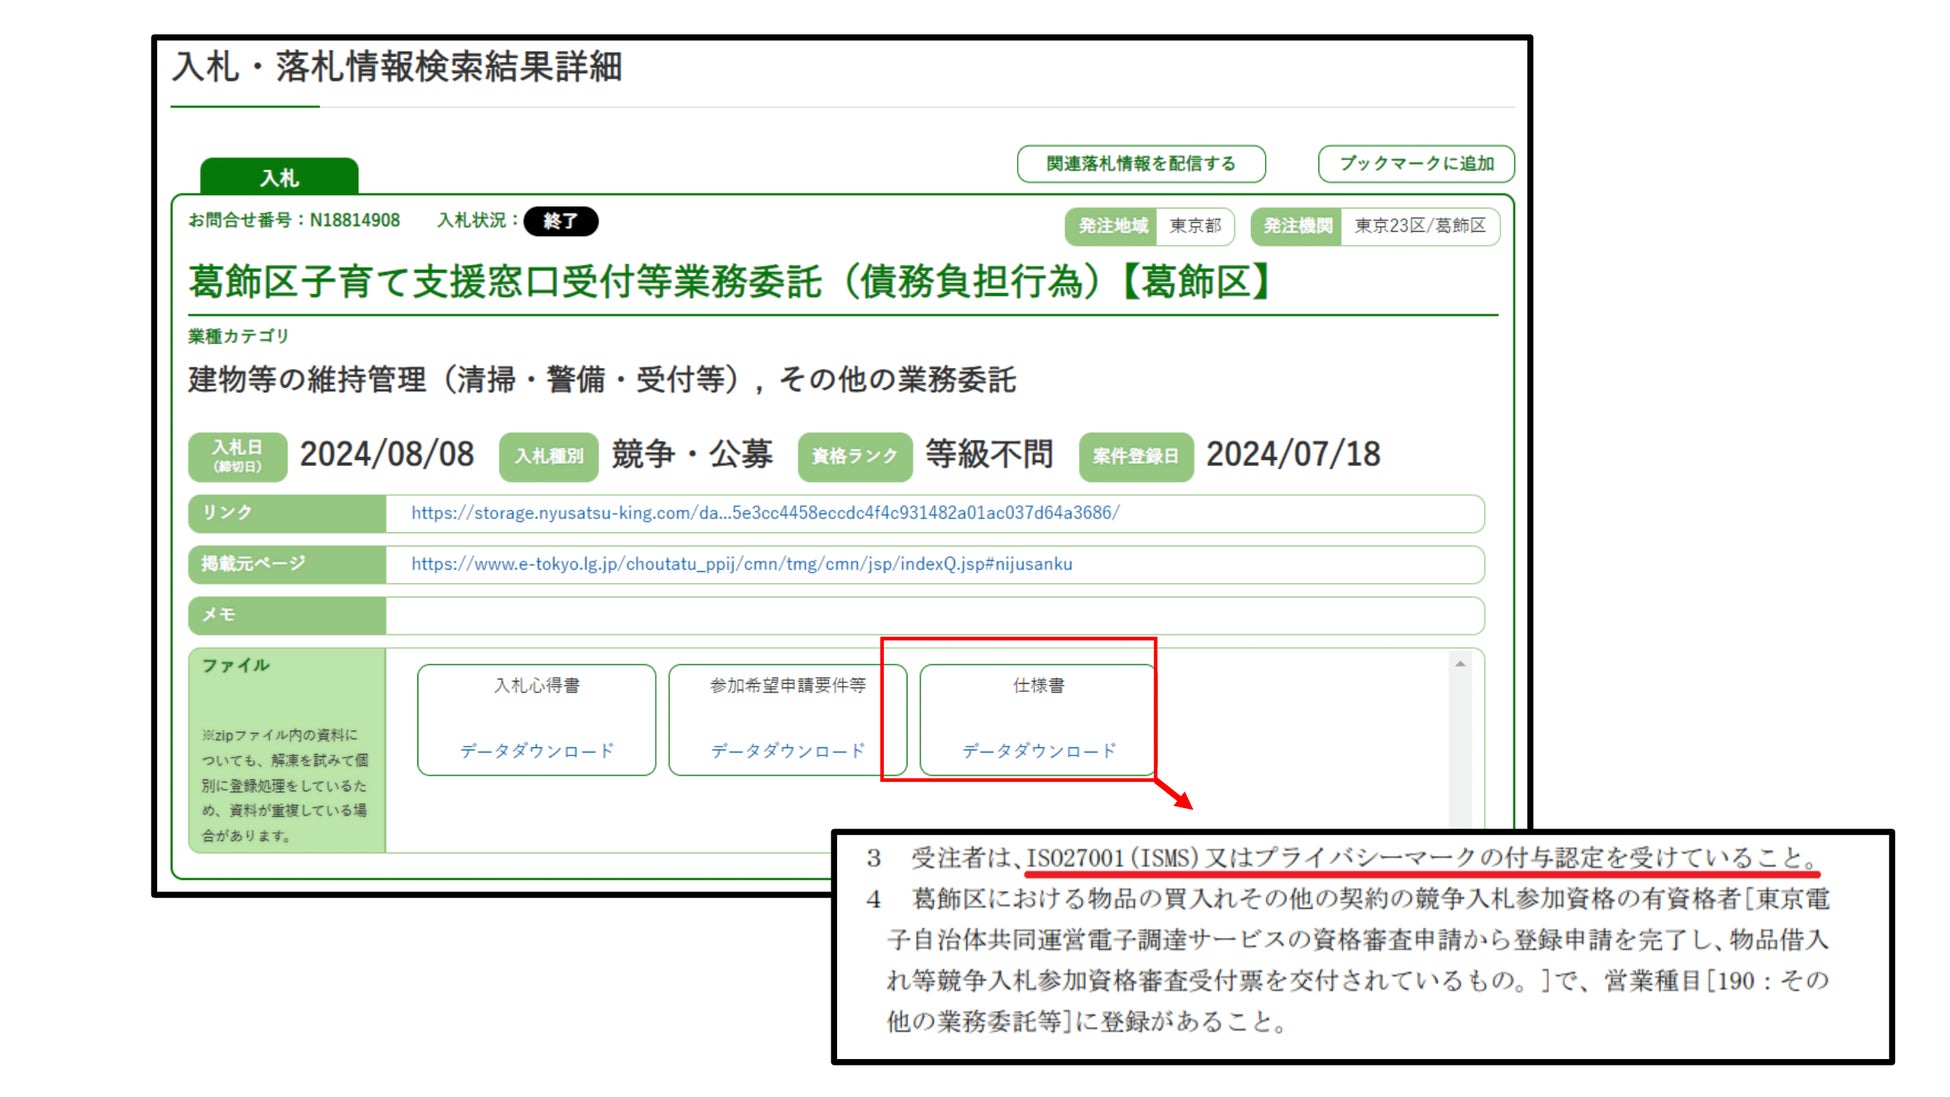Click the 案件登録日 green label

click(1135, 456)
